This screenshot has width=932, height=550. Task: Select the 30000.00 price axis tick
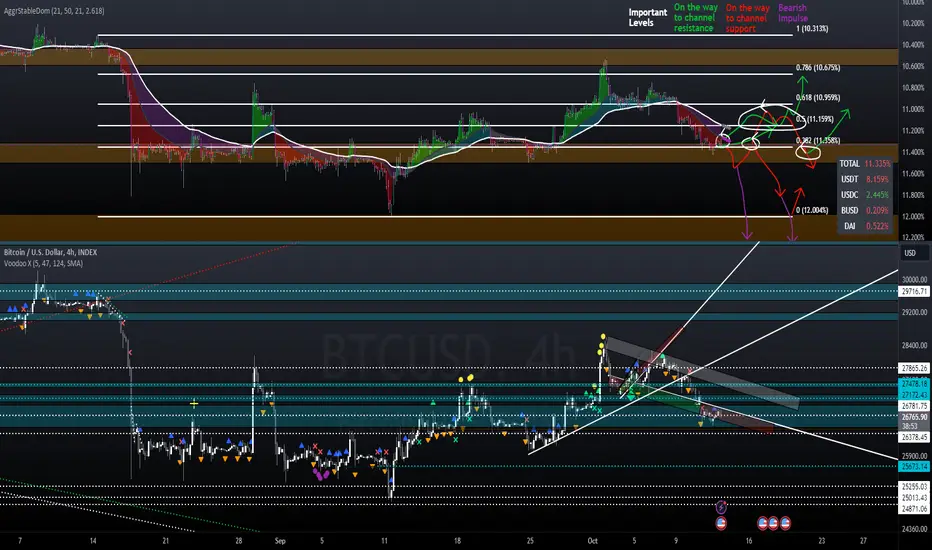[914, 279]
